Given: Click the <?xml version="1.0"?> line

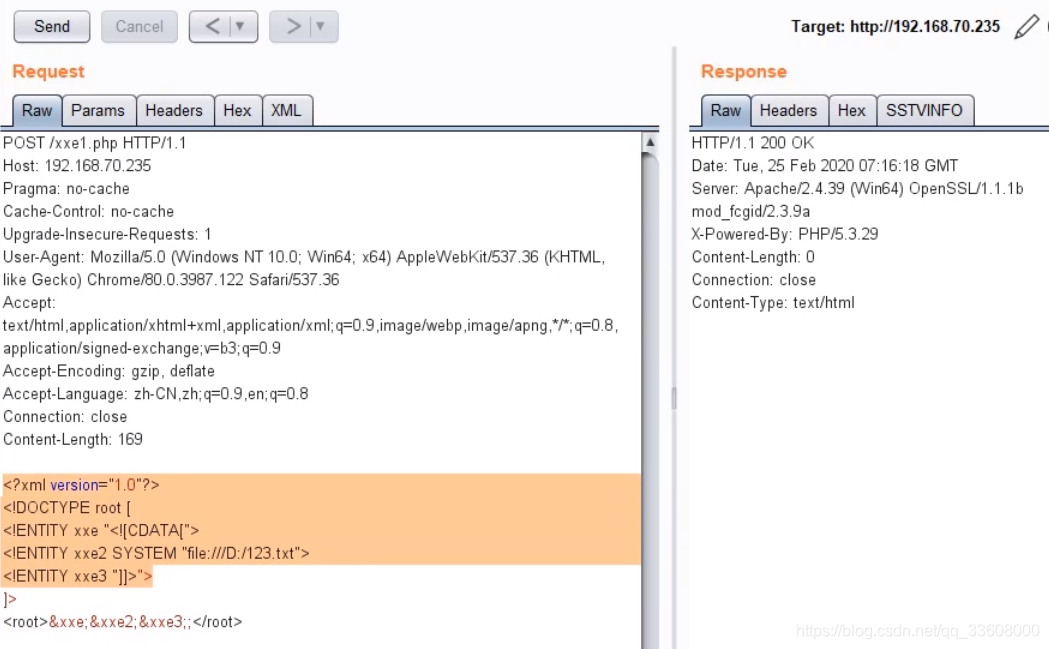Looking at the screenshot, I should [x=81, y=485].
